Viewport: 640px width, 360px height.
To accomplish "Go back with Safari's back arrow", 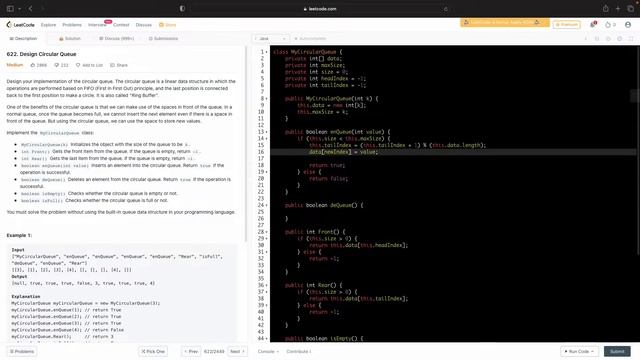I will [30, 9].
